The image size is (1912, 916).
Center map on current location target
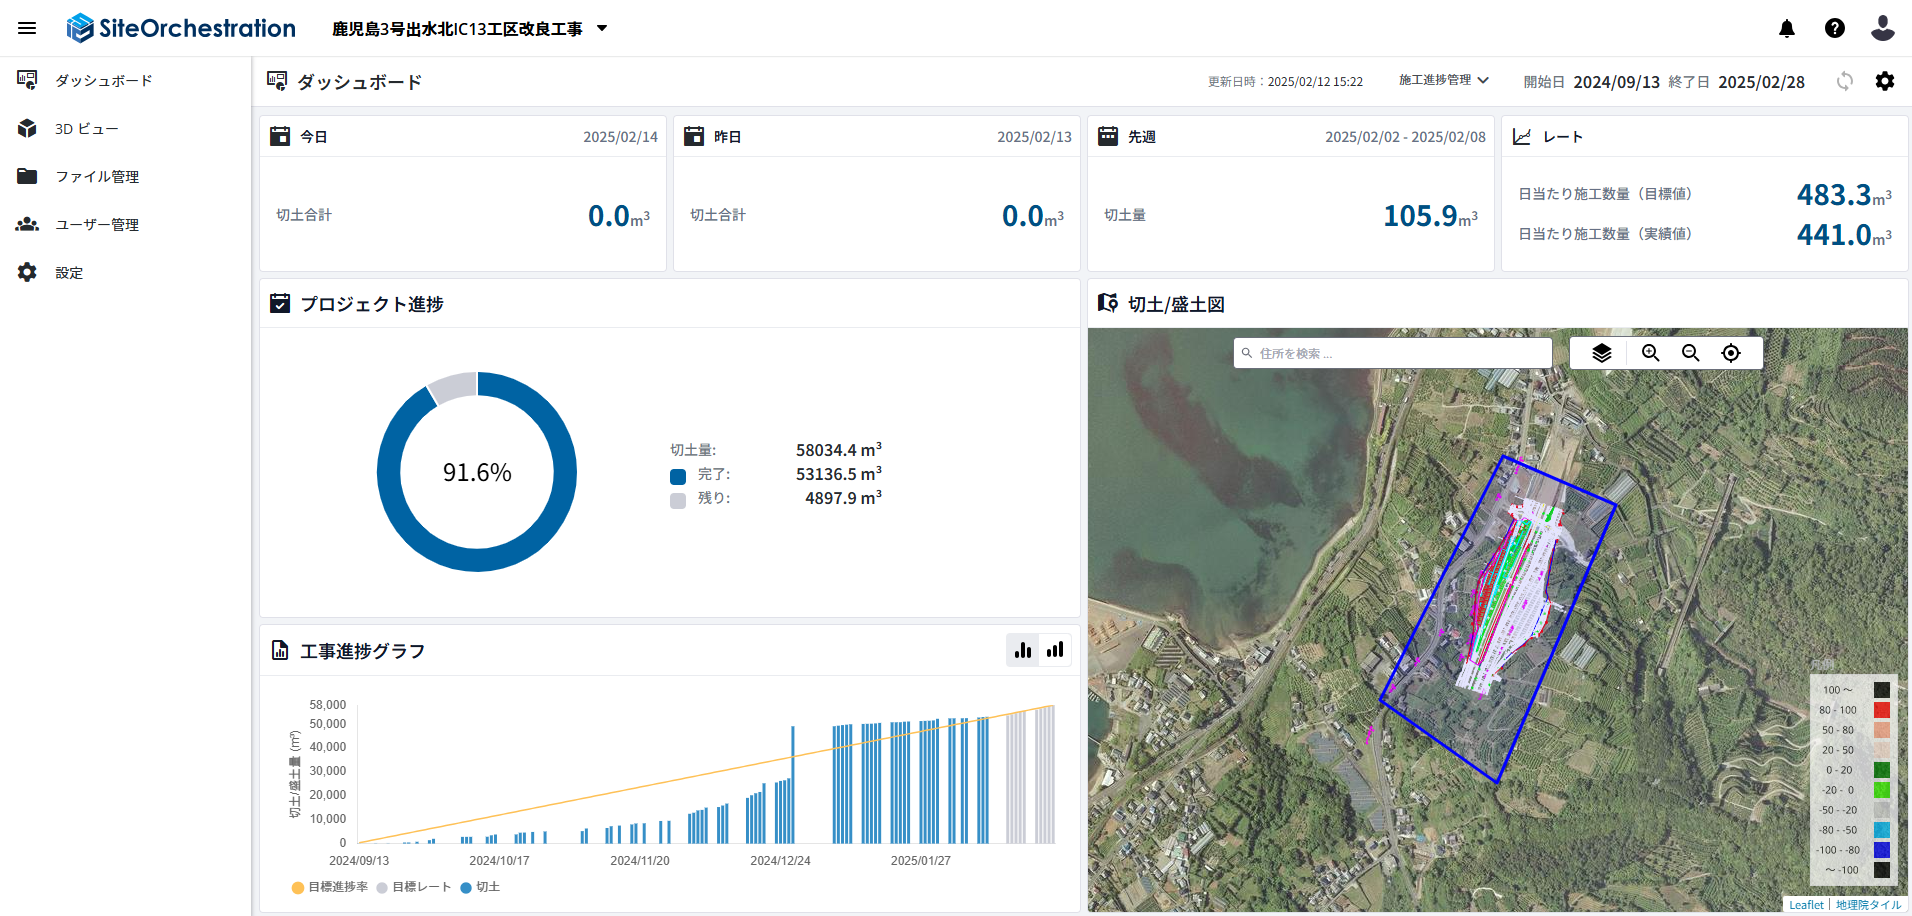pos(1731,353)
